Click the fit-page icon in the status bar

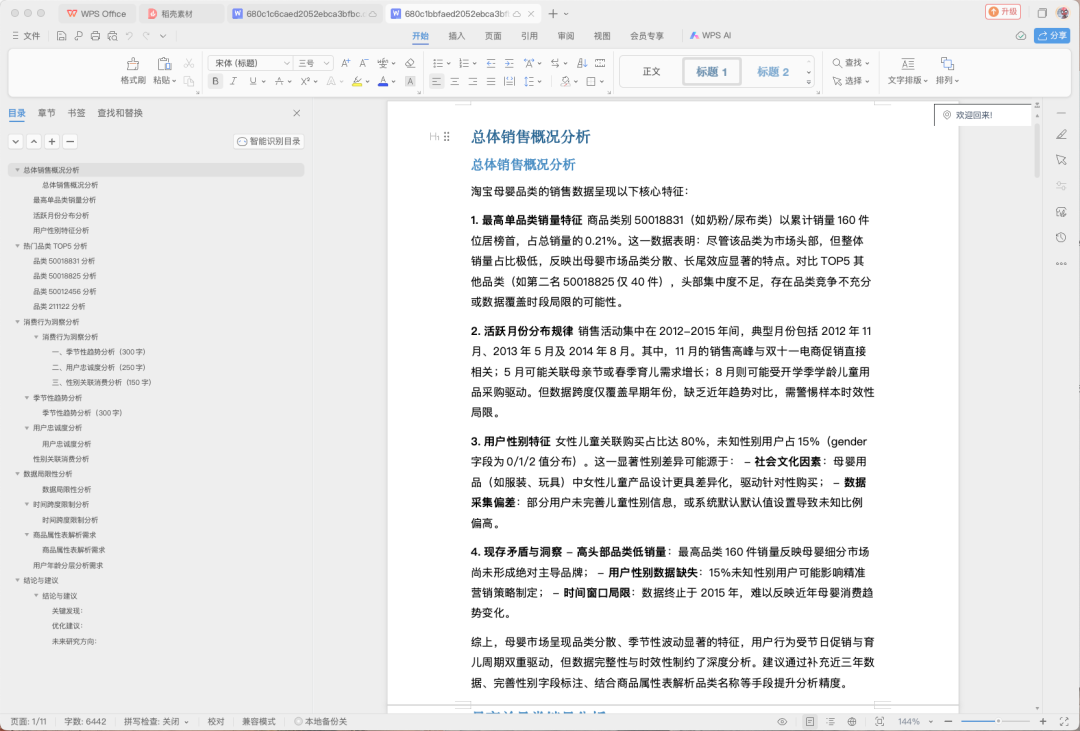[x=880, y=721]
